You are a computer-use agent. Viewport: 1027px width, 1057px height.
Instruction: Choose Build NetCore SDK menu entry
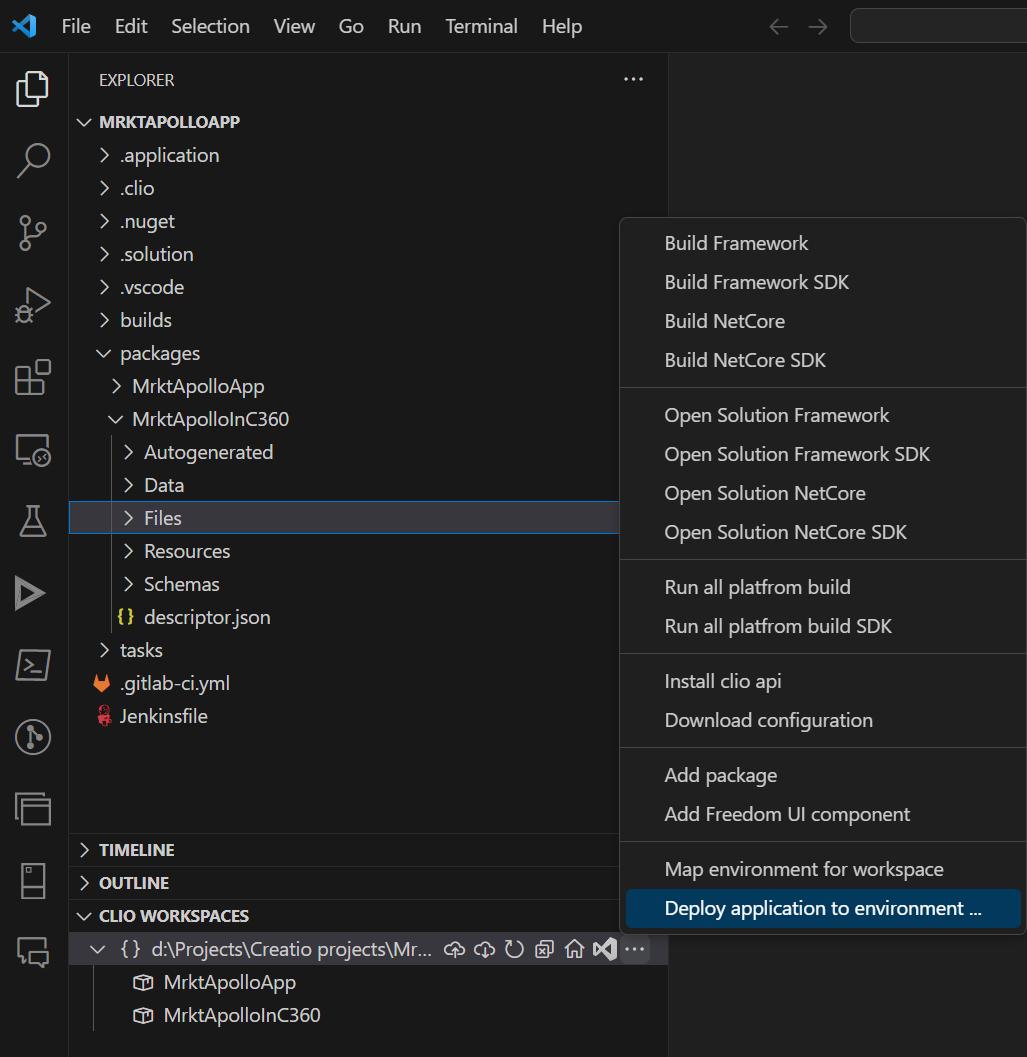click(823, 361)
